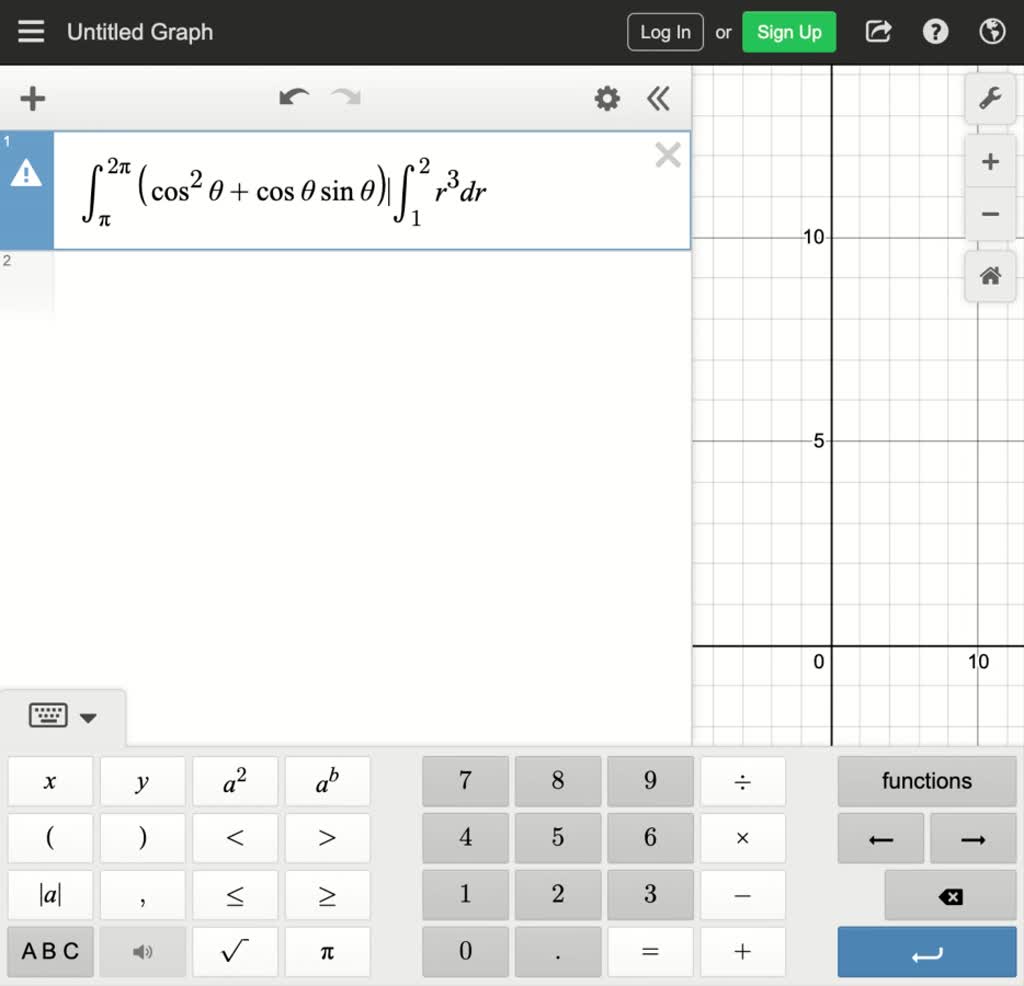Hide the expression list panel

click(x=658, y=99)
